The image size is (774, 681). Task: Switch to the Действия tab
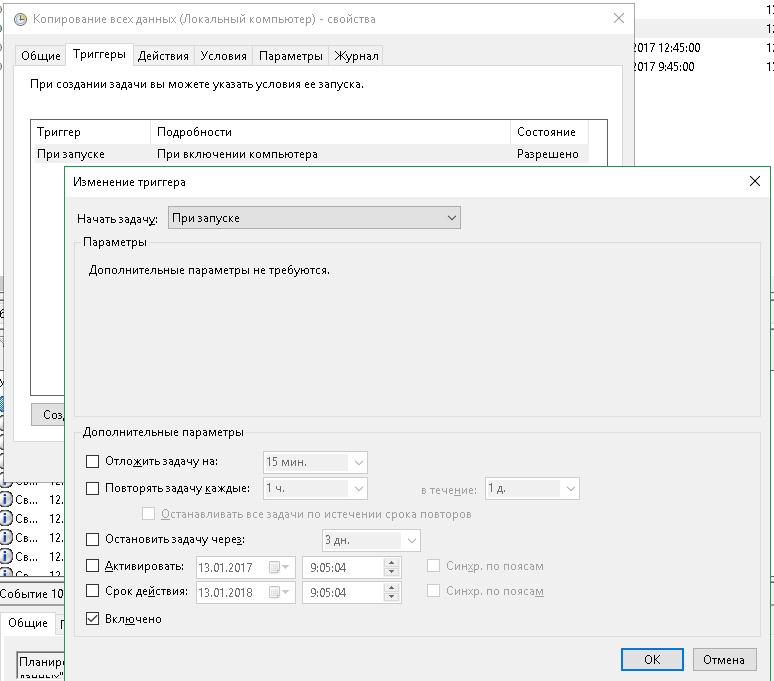163,56
